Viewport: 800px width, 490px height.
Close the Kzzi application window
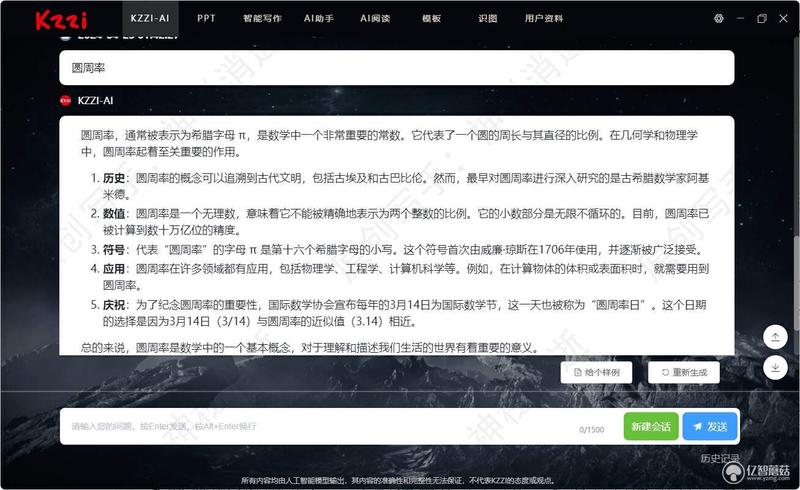784,18
